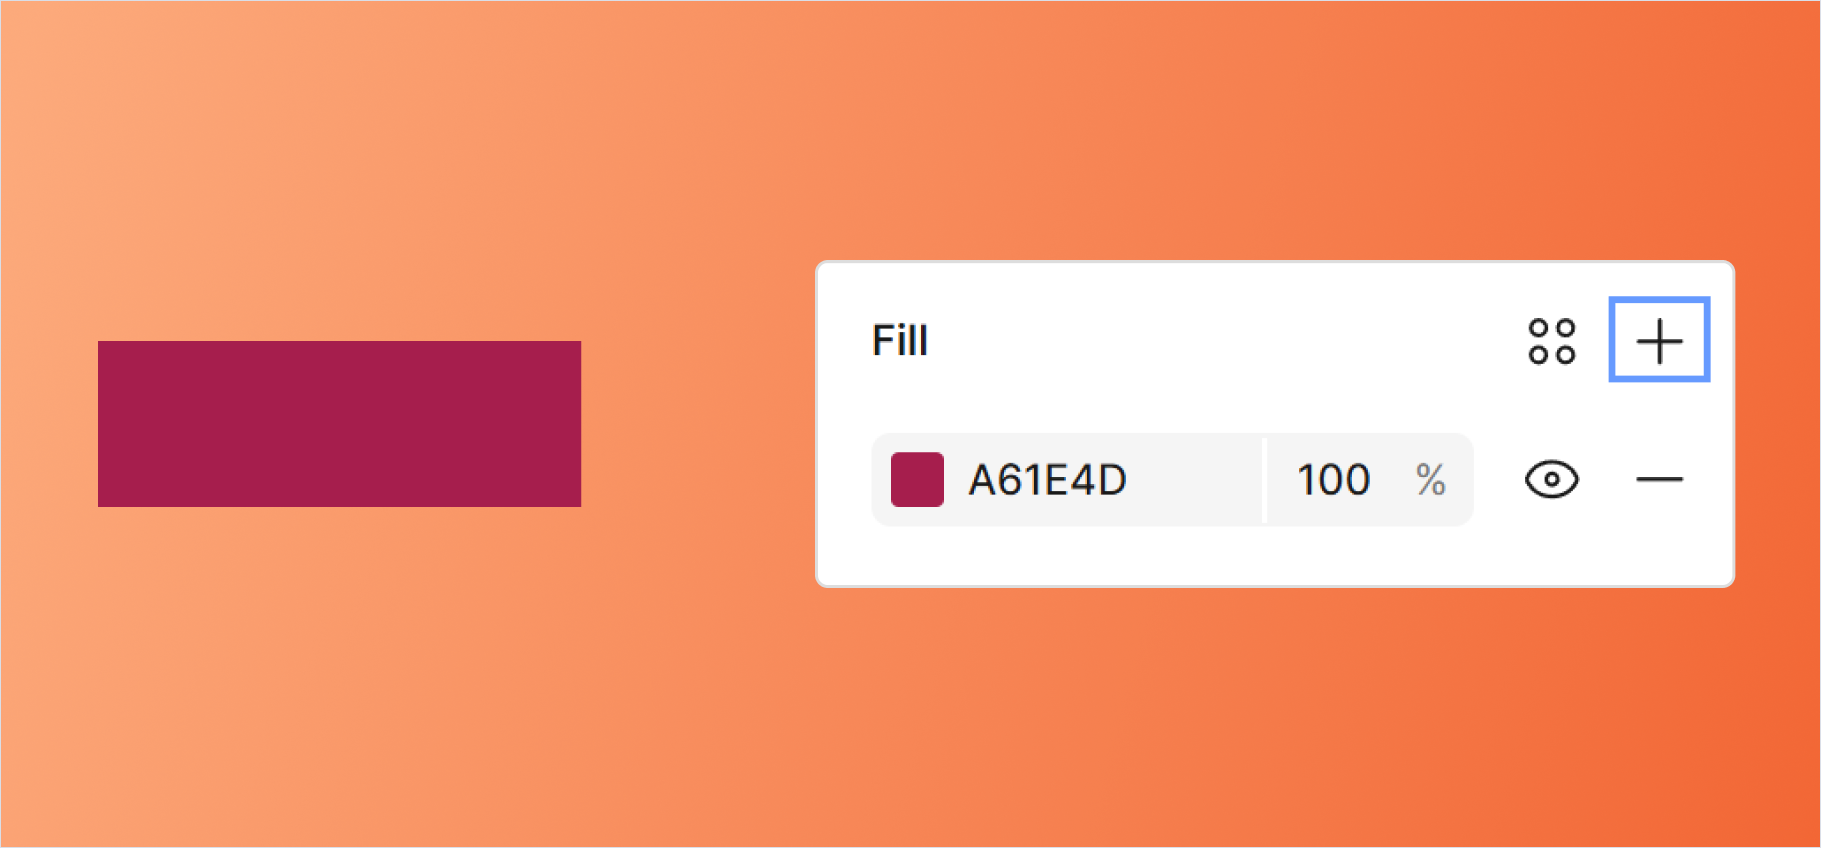Hide the A61E4D fill using eye icon
This screenshot has width=1821, height=848.
pyautogui.click(x=1551, y=480)
